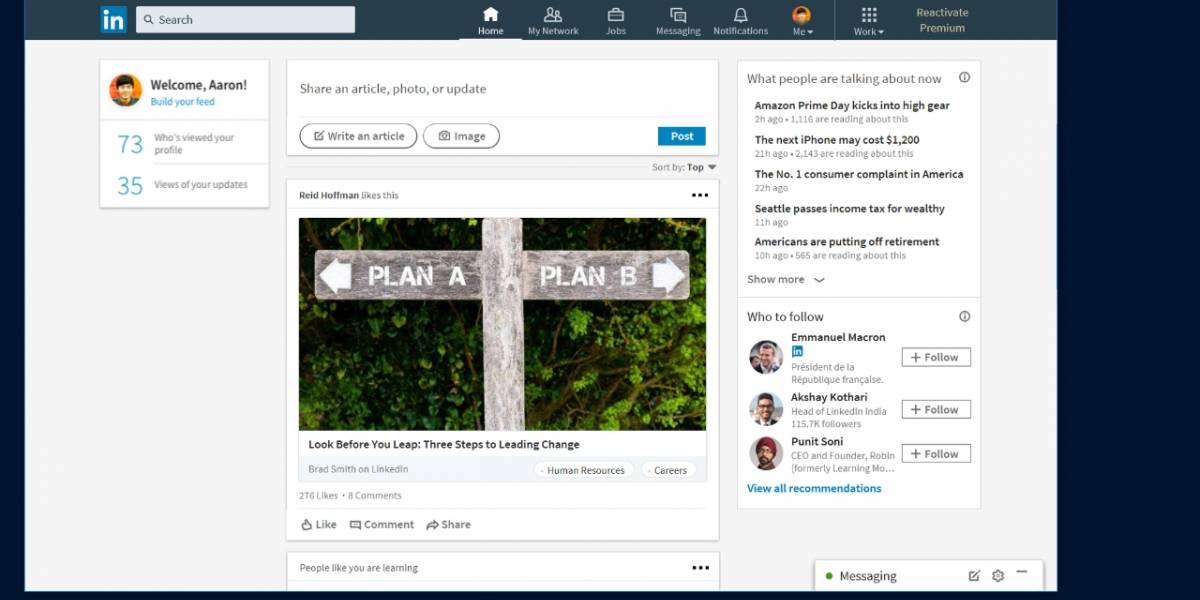Focus the Search field
Screen dimensions: 1200x600
point(245,19)
